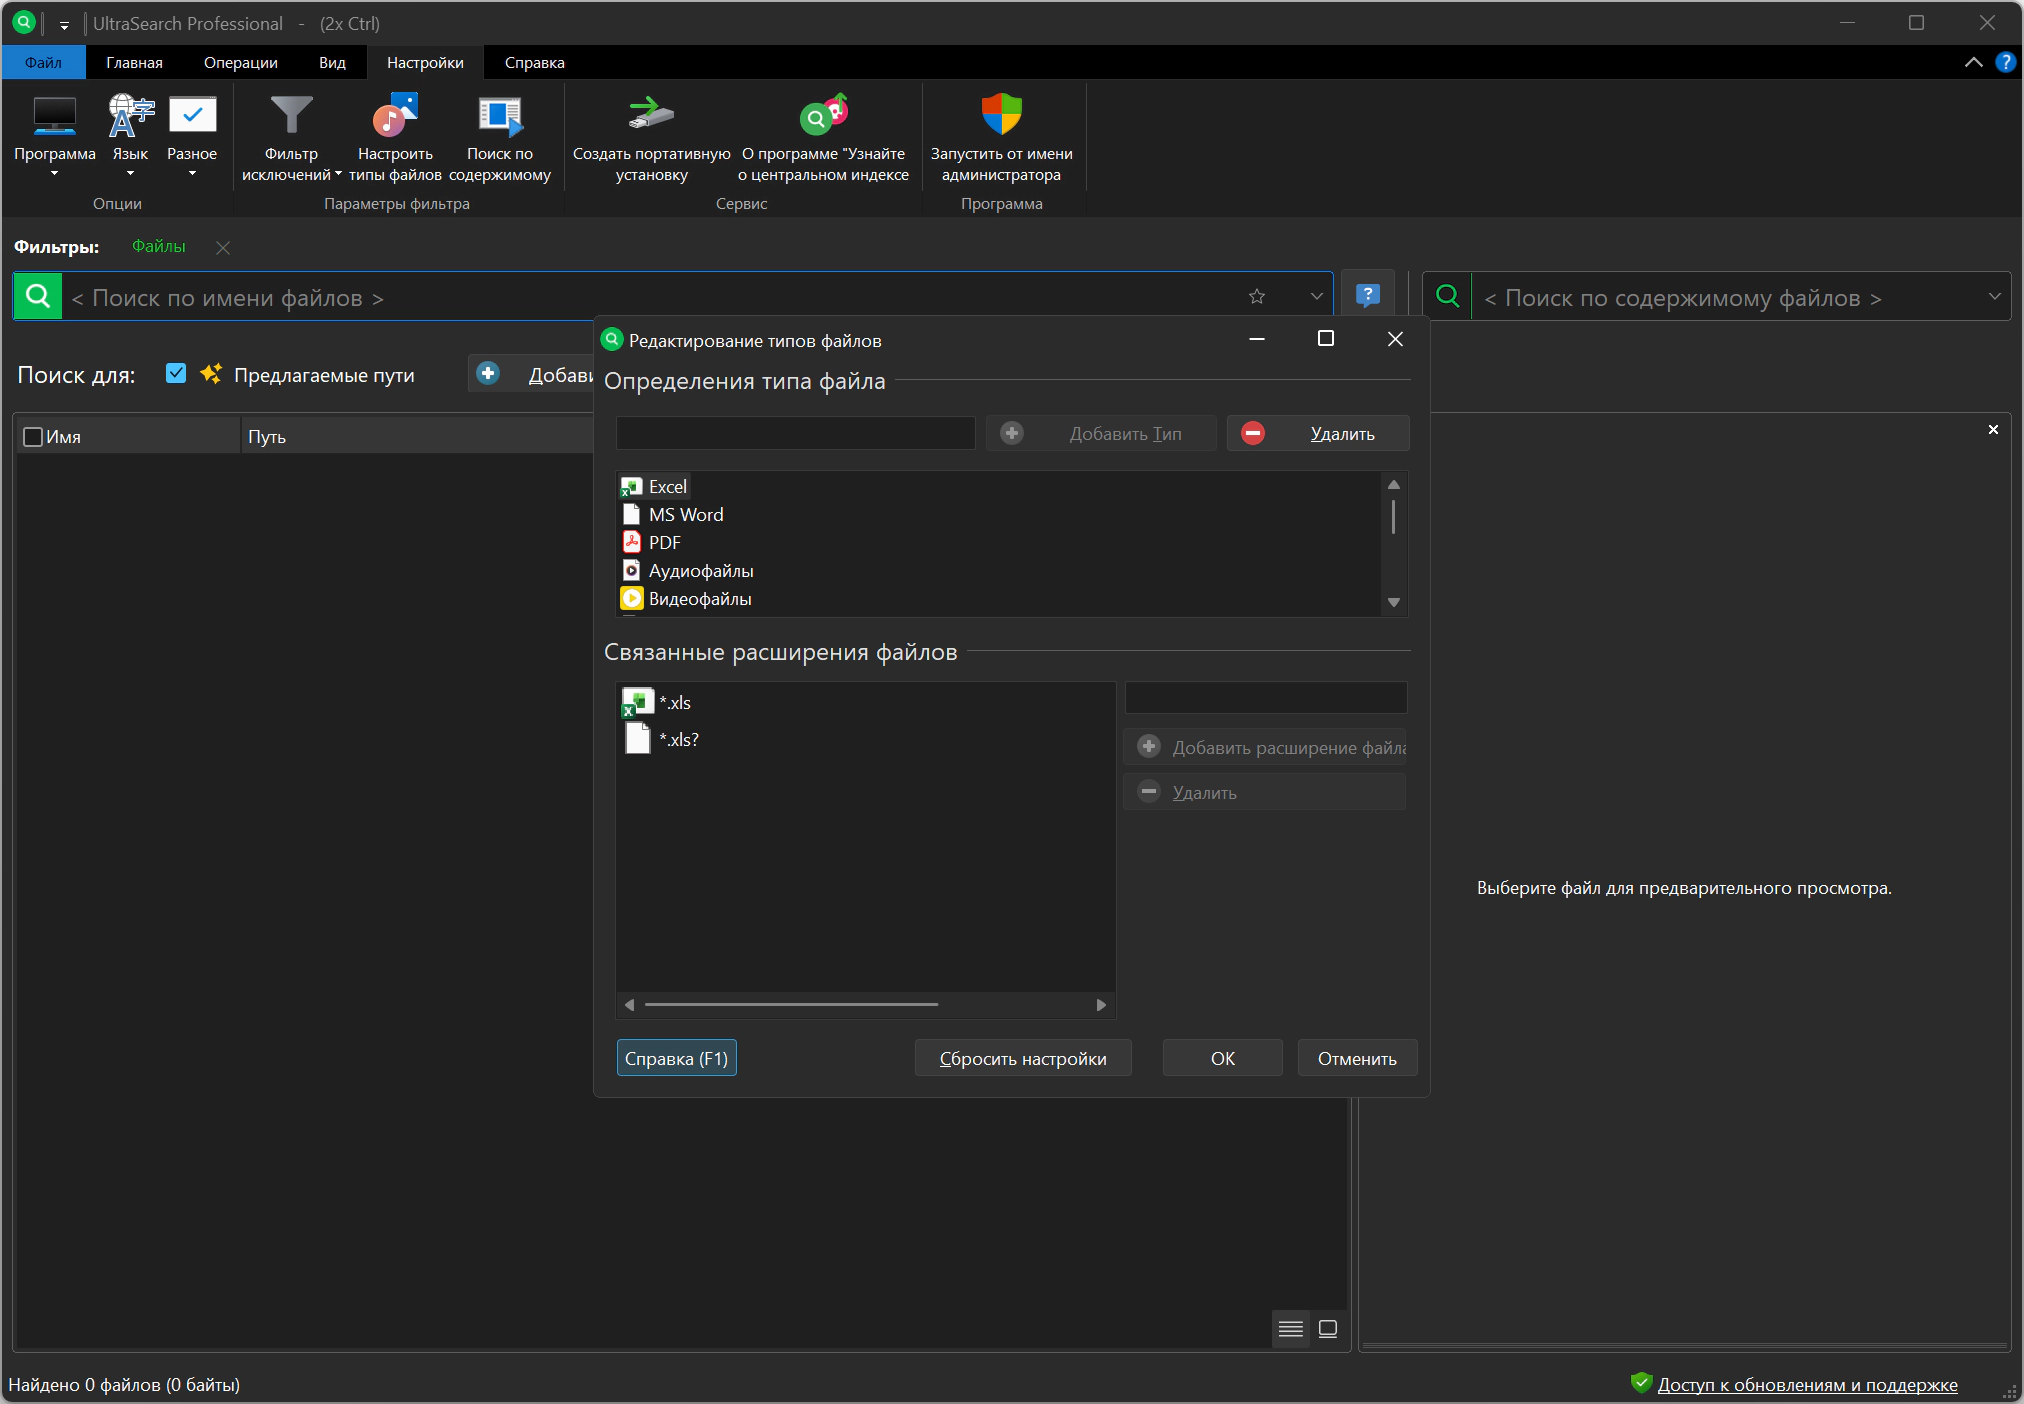The width and height of the screenshot is (2024, 1404).
Task: Expand the file name search history dropdown
Action: [1316, 297]
